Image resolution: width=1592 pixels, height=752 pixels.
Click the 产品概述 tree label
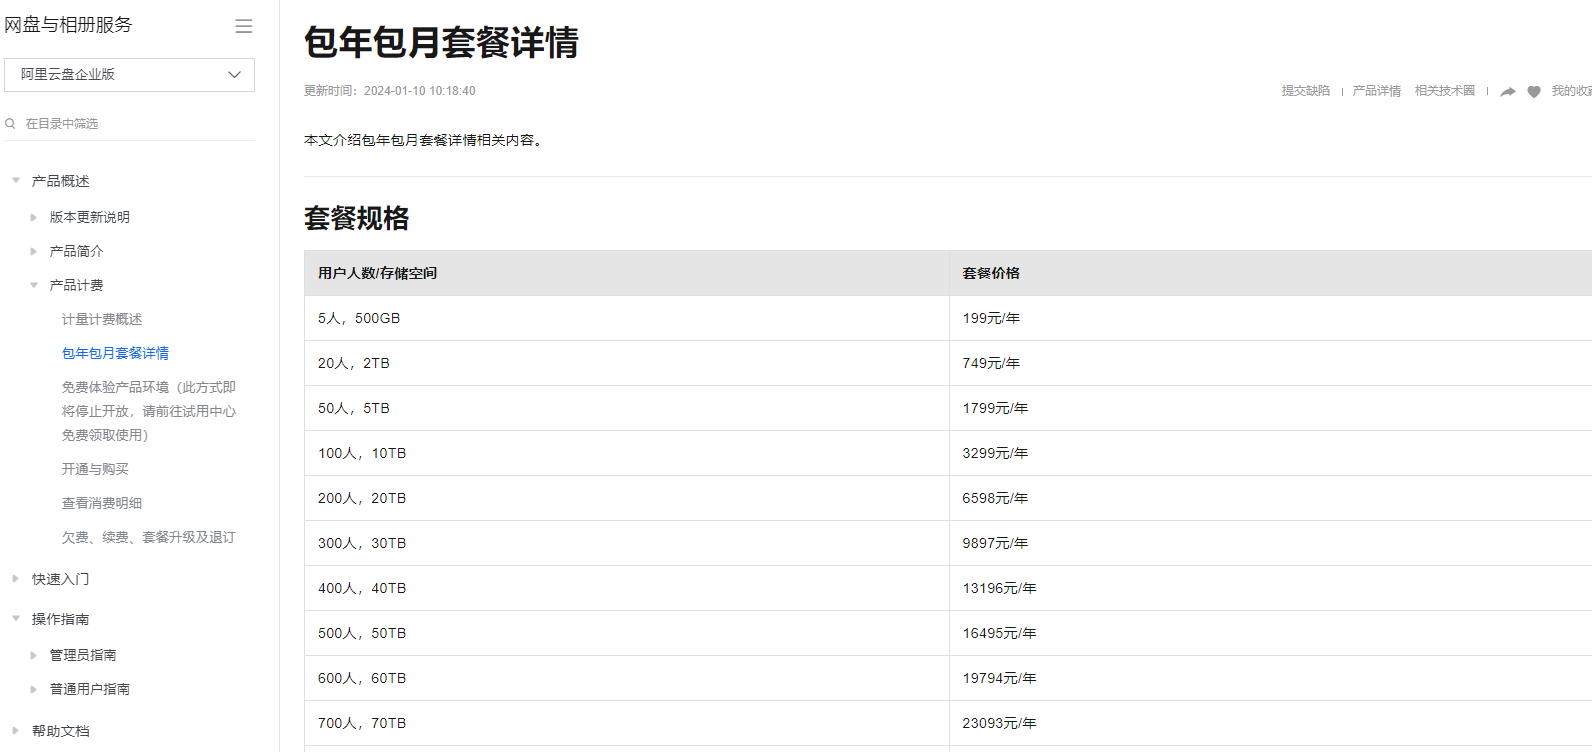[61, 181]
